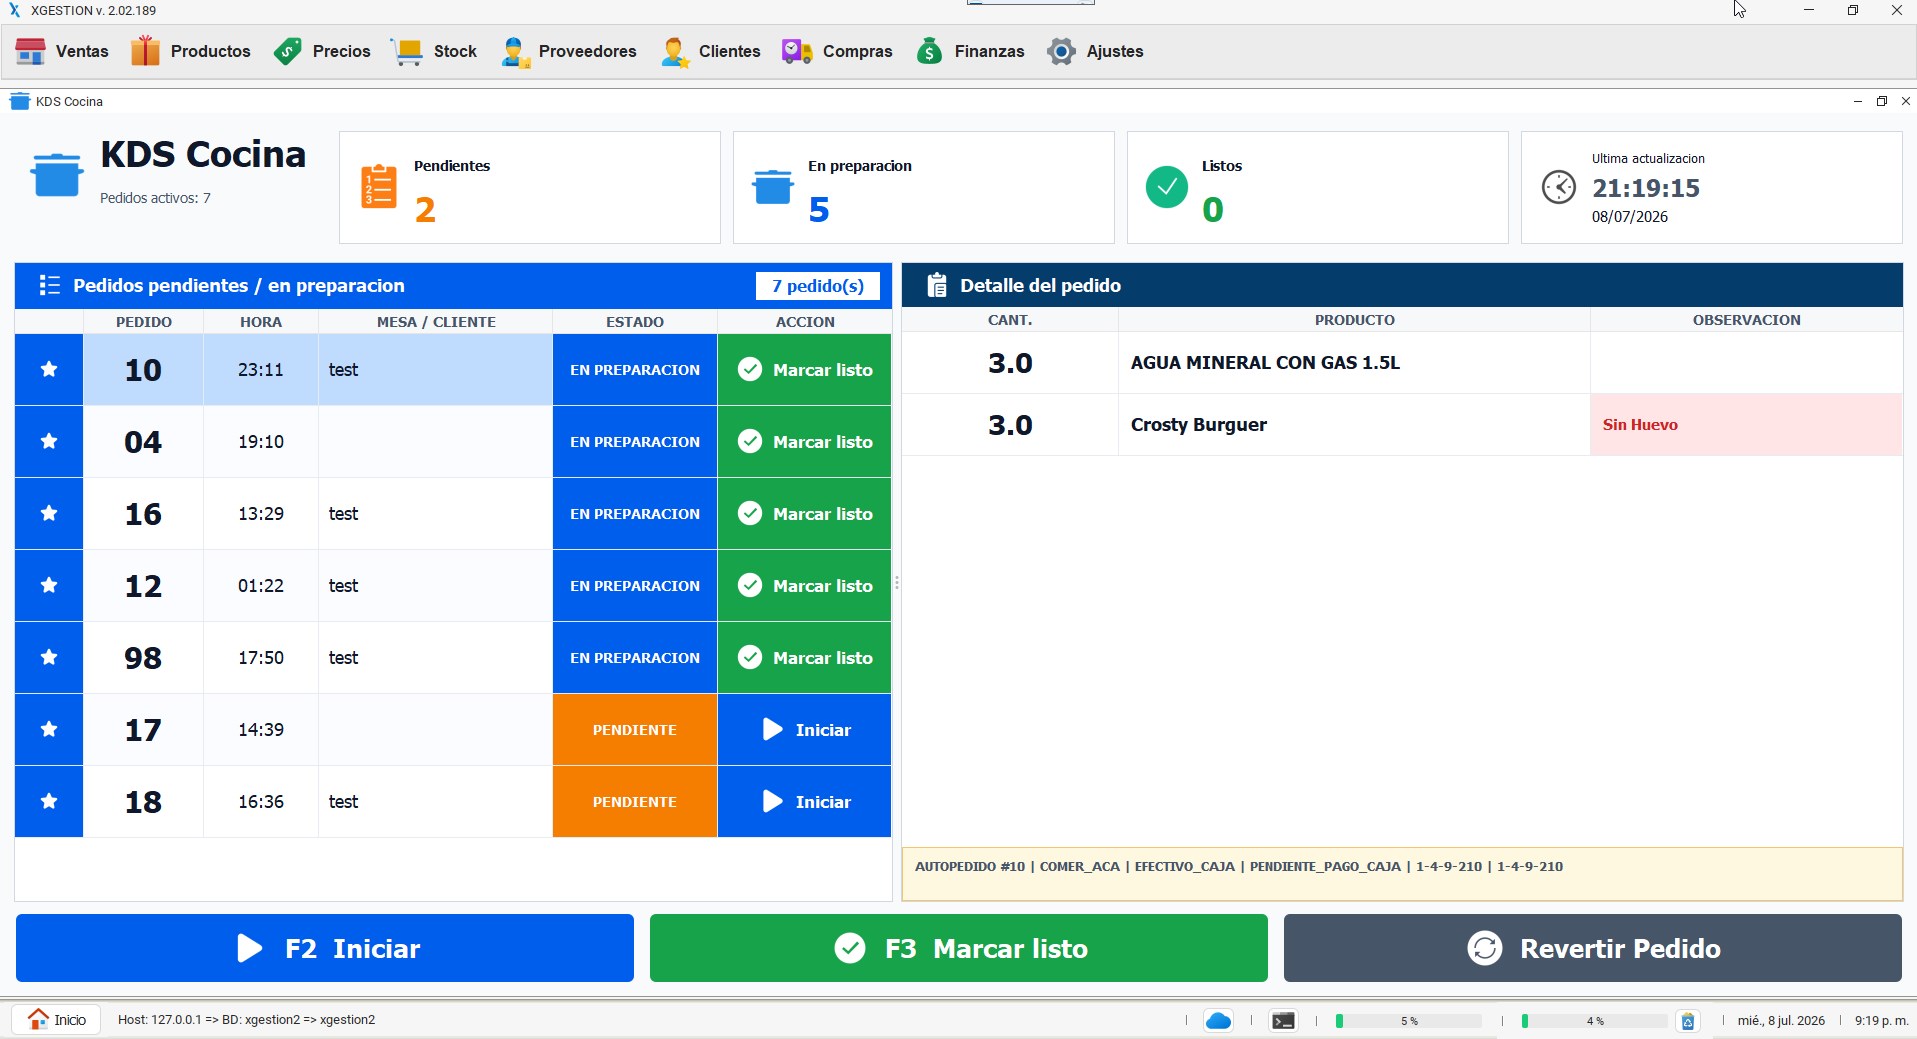Open the Stock menu

pyautogui.click(x=434, y=51)
